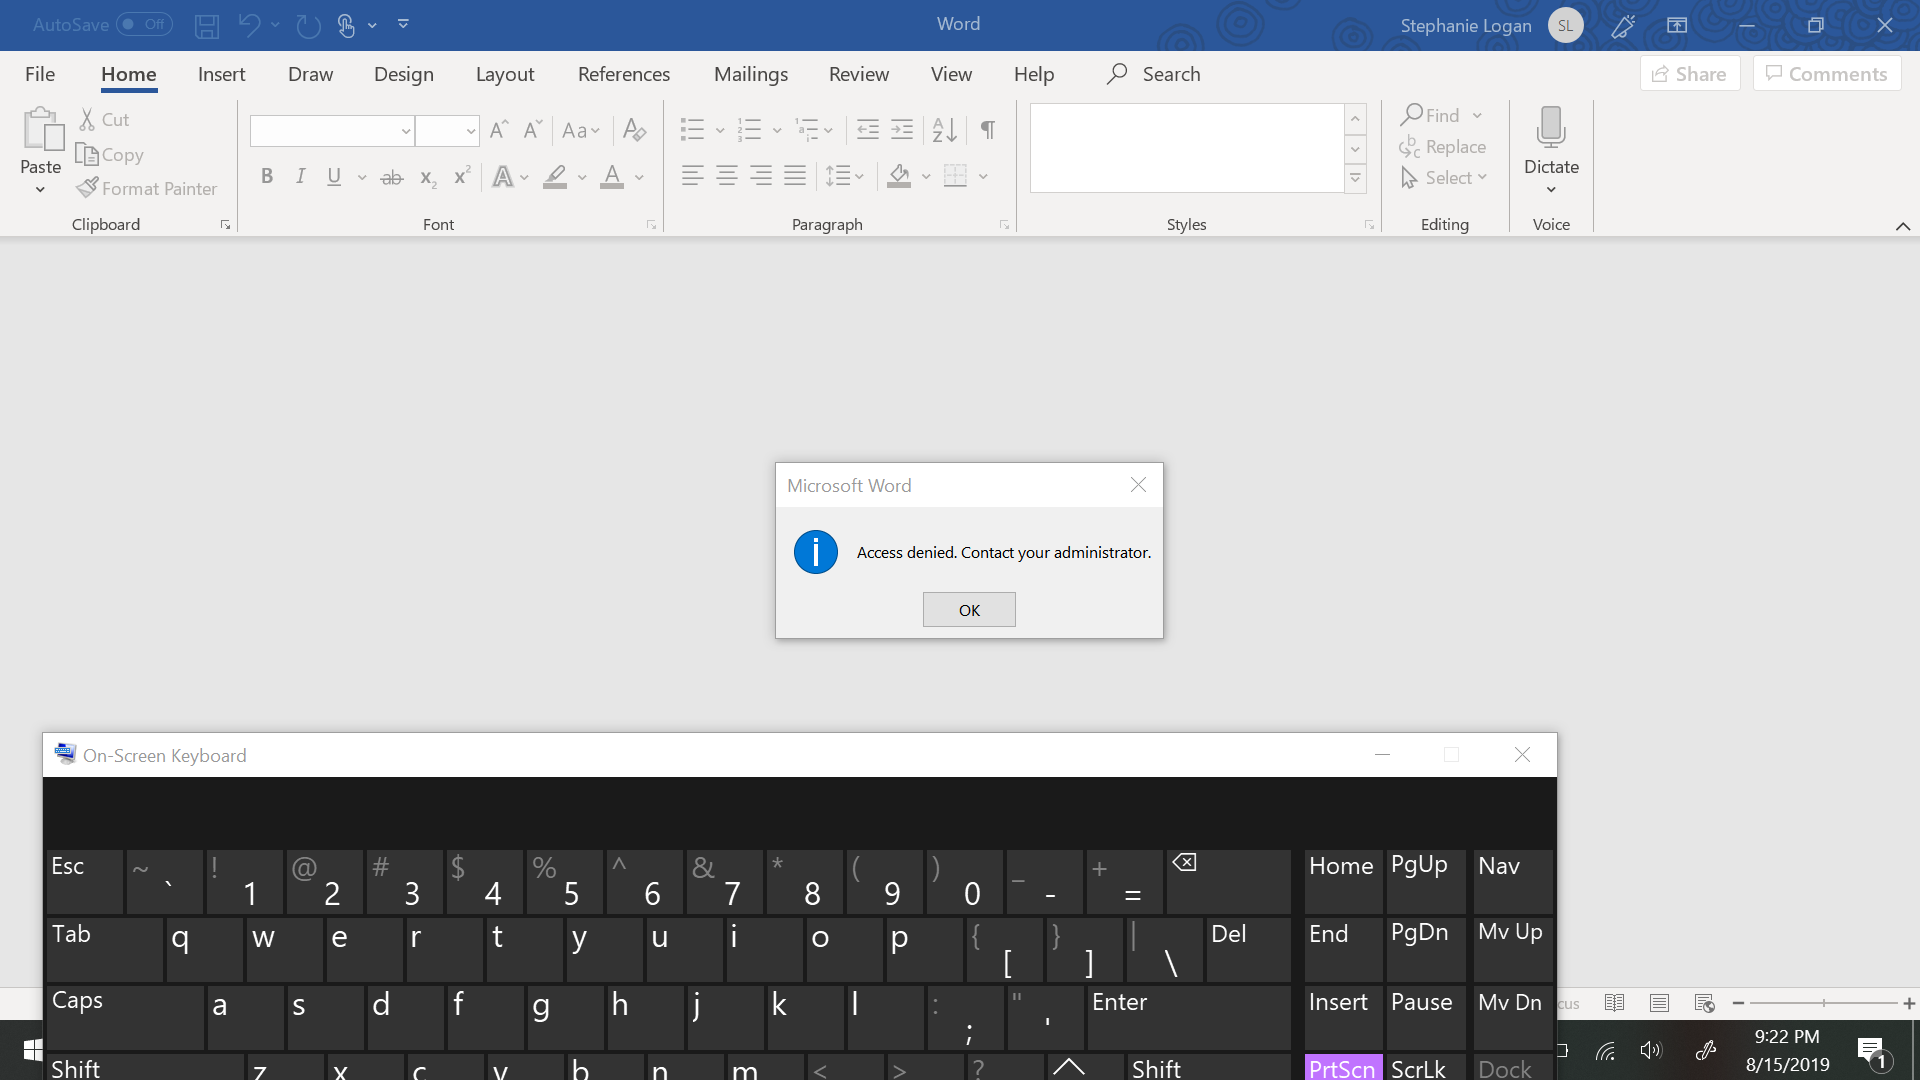This screenshot has height=1080, width=1920.
Task: Click the Cut scissors icon
Action: pyautogui.click(x=87, y=119)
